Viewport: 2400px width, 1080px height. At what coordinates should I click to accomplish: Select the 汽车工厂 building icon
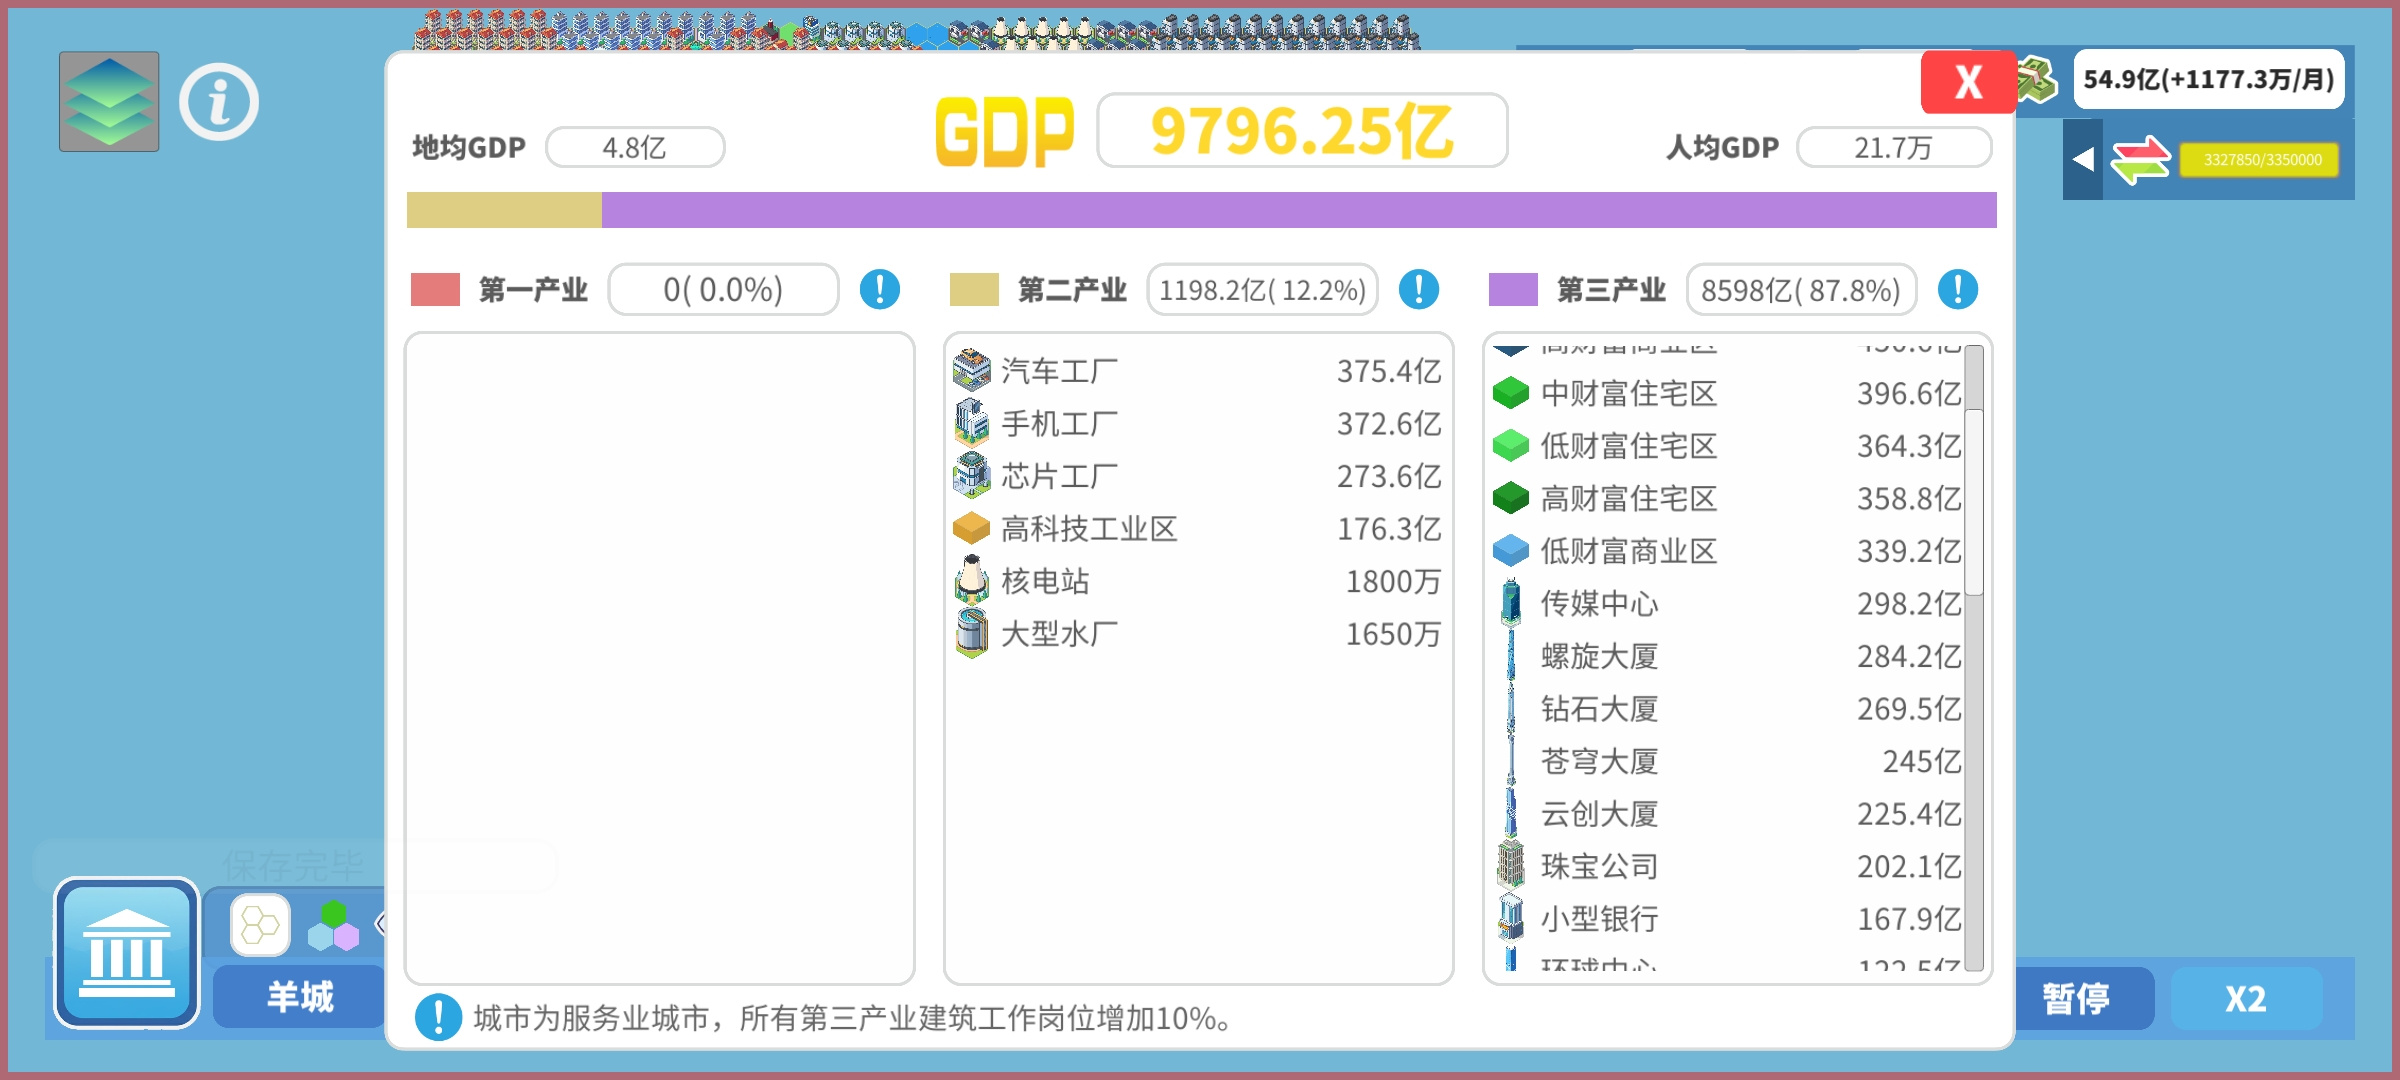[x=971, y=370]
